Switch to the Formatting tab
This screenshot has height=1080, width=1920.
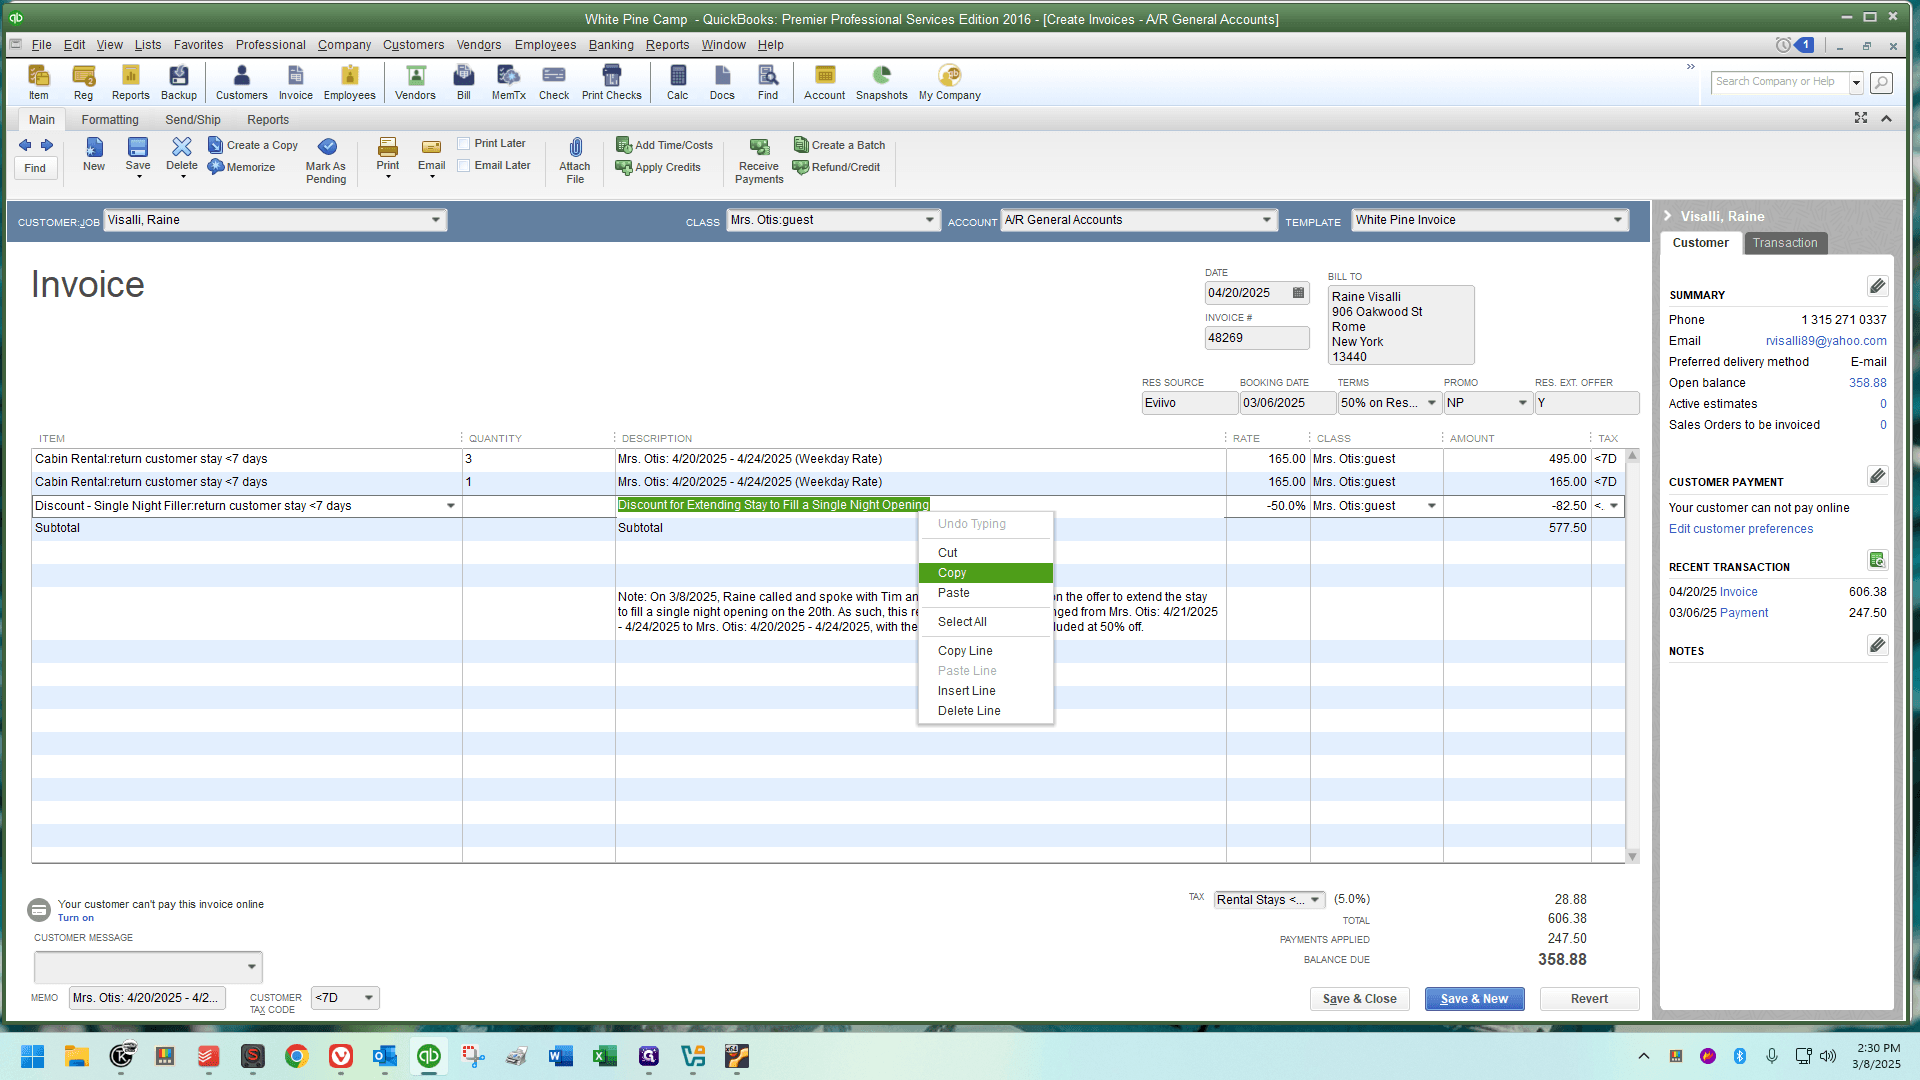coord(110,120)
